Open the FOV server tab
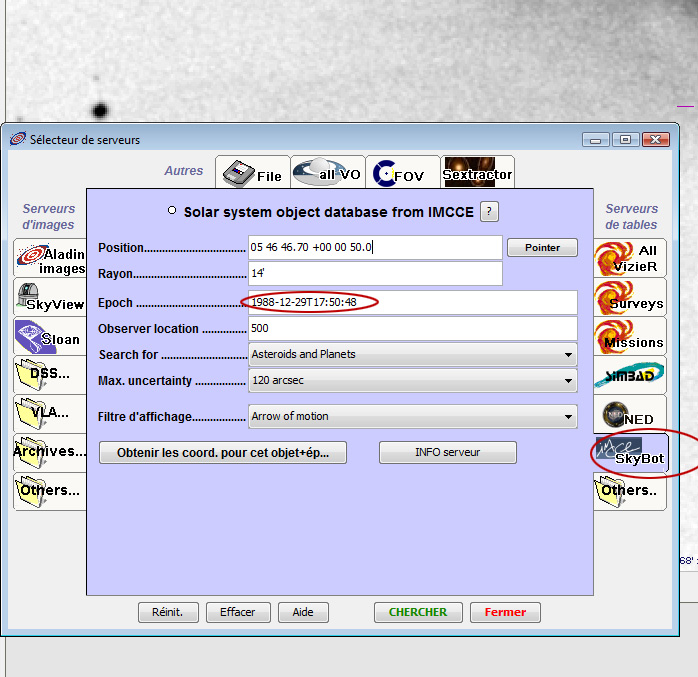Image resolution: width=698 pixels, height=677 pixels. (x=403, y=172)
